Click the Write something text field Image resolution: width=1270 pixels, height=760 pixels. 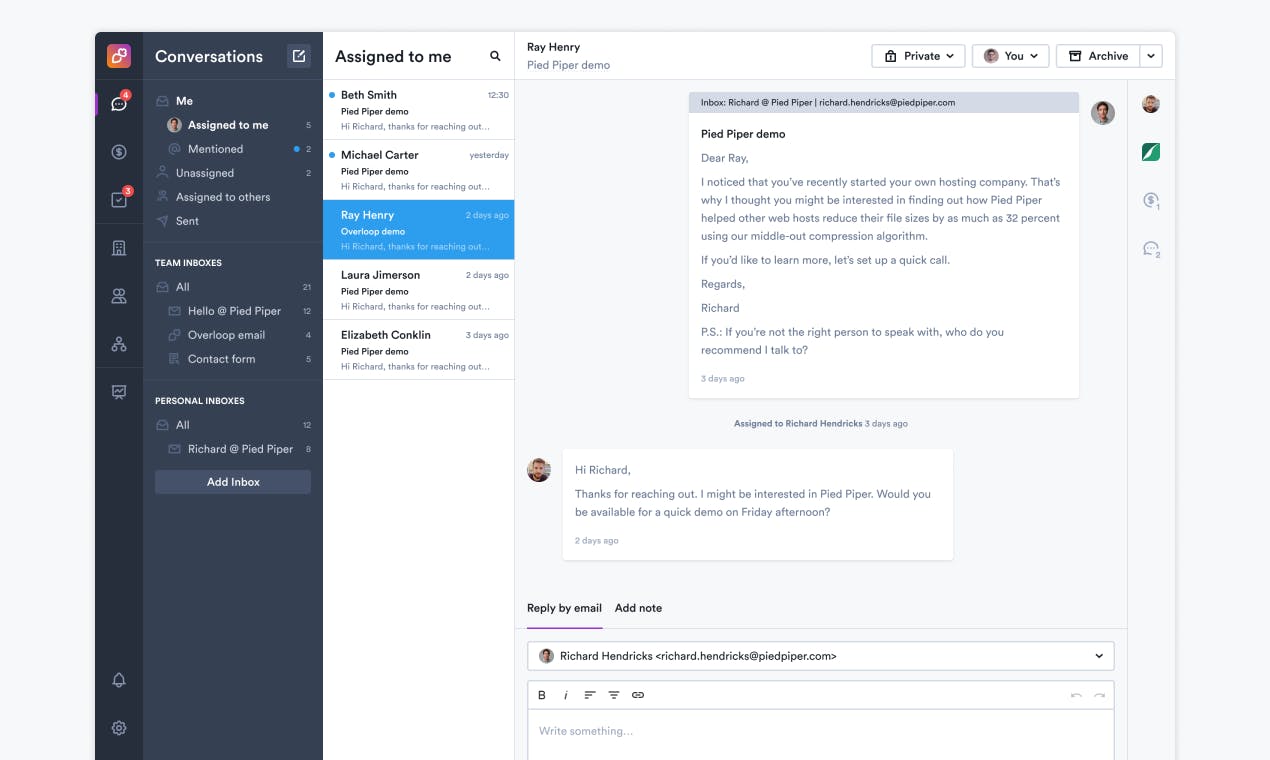[x=820, y=733]
